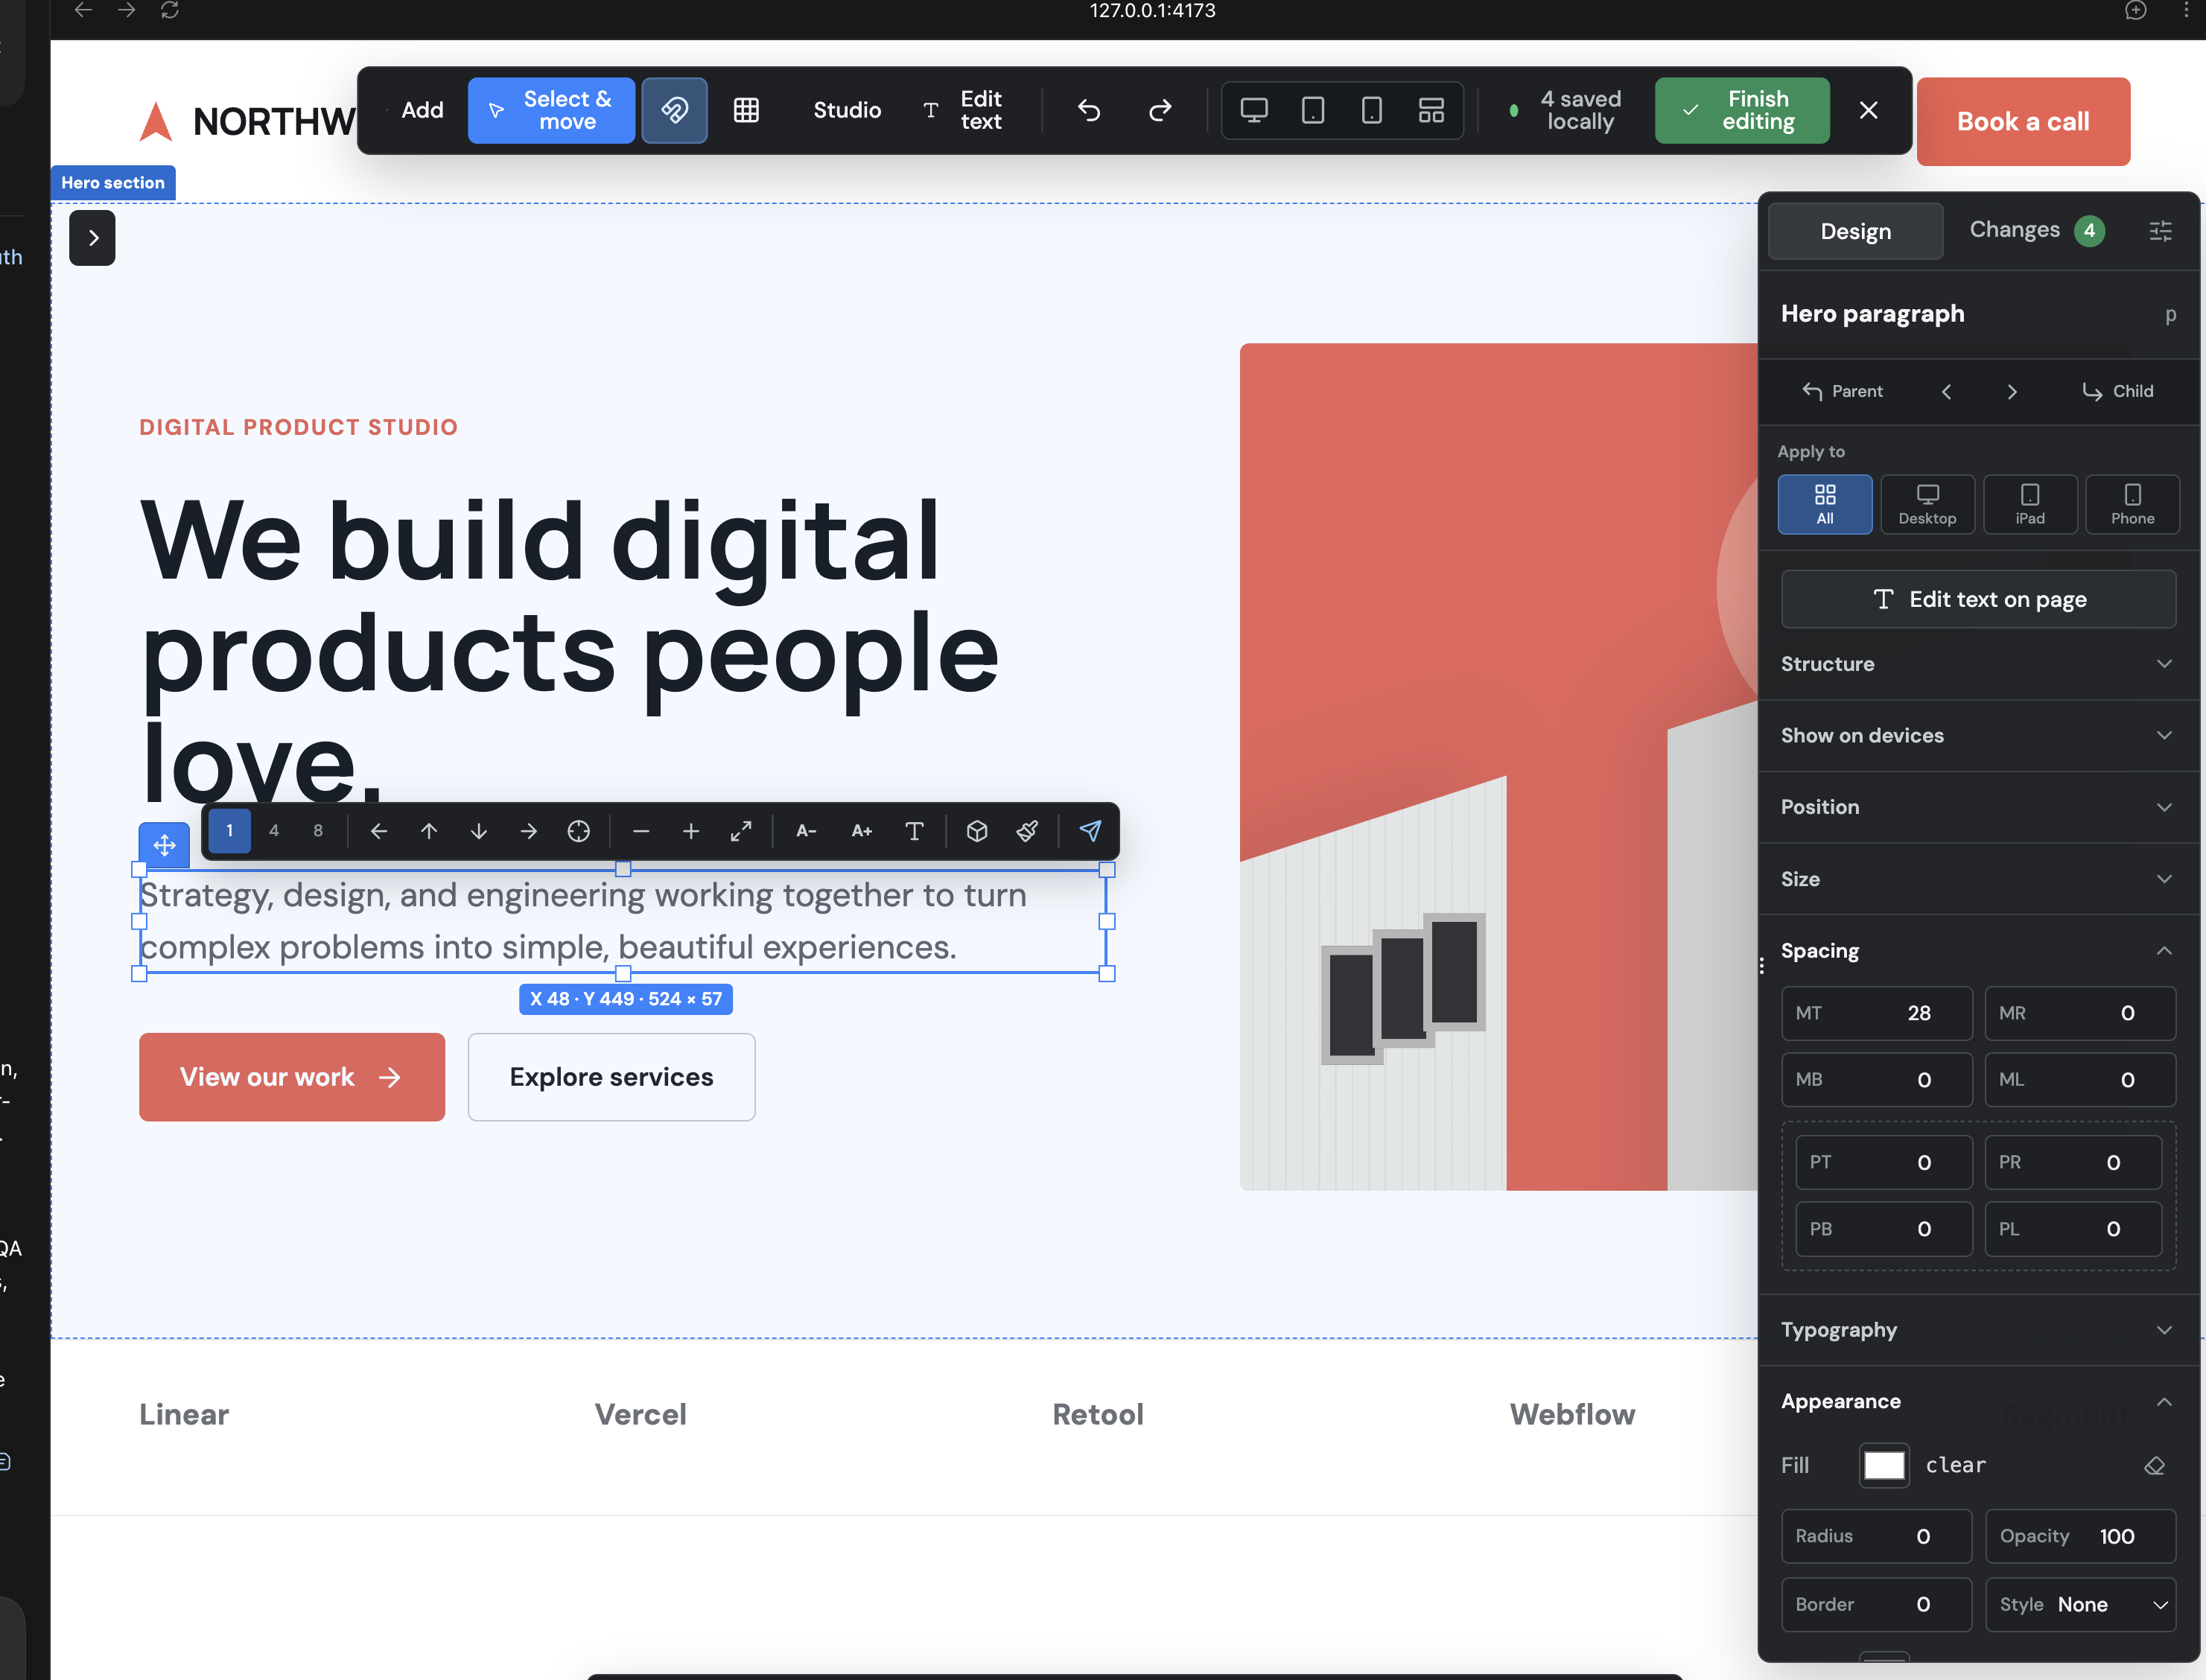Select nudge step 8
The width and height of the screenshot is (2206, 1680).
[318, 831]
